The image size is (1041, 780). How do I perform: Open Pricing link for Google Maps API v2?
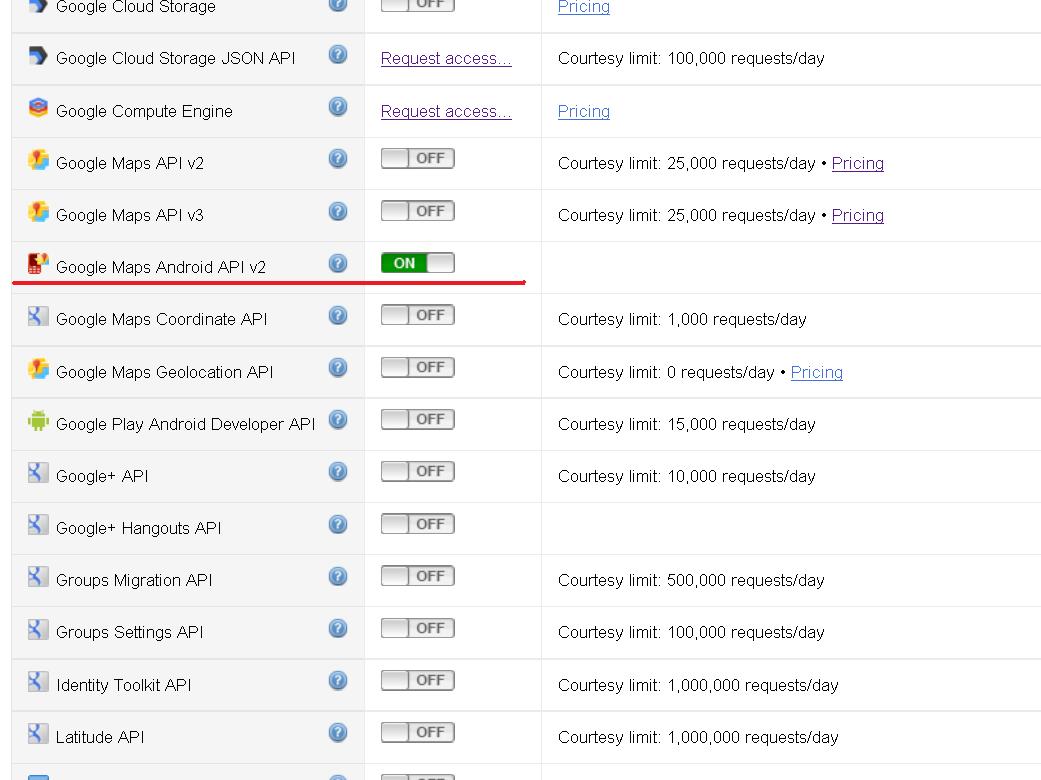tap(857, 163)
